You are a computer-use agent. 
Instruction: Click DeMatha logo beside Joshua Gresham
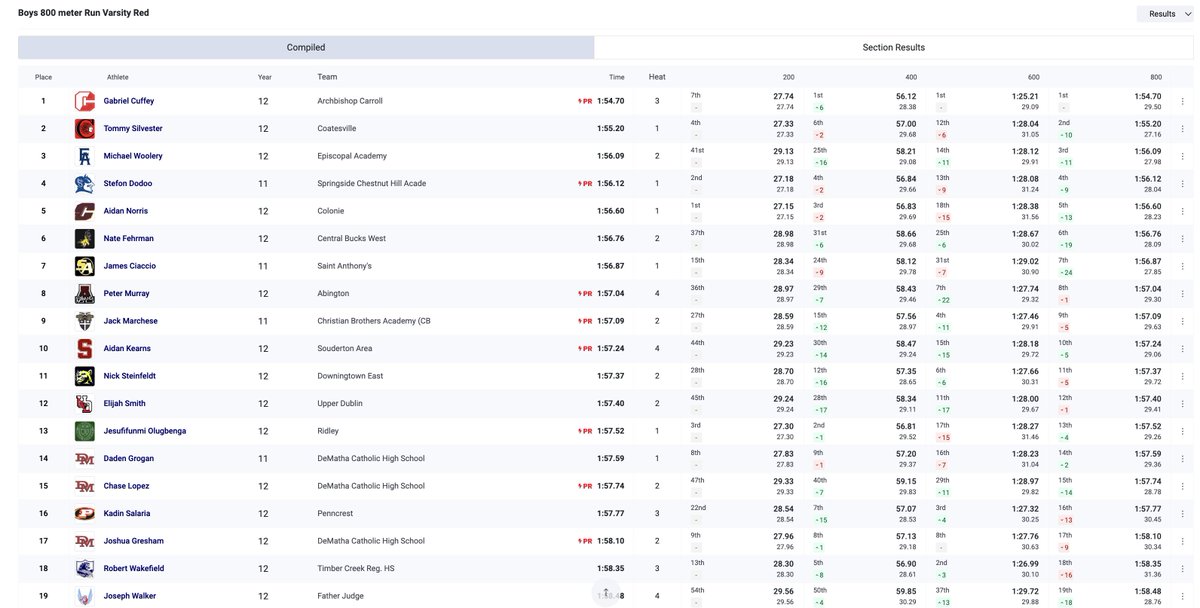84,541
